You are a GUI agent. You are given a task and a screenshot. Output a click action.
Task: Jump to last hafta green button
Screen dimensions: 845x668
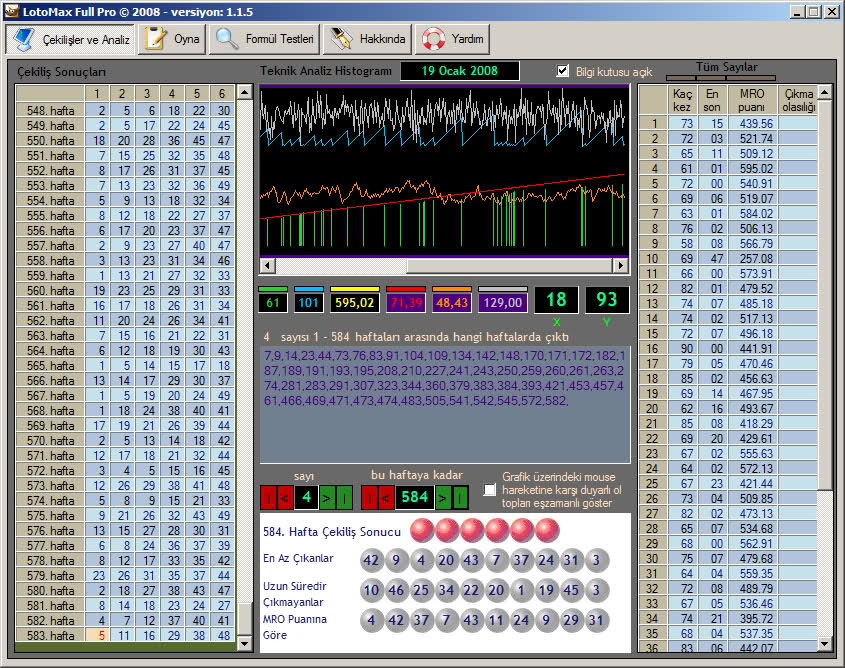point(460,498)
